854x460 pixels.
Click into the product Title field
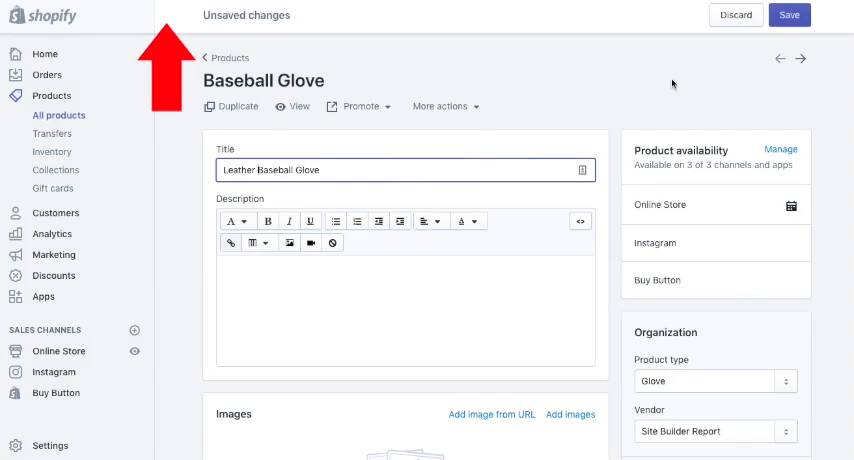400,170
